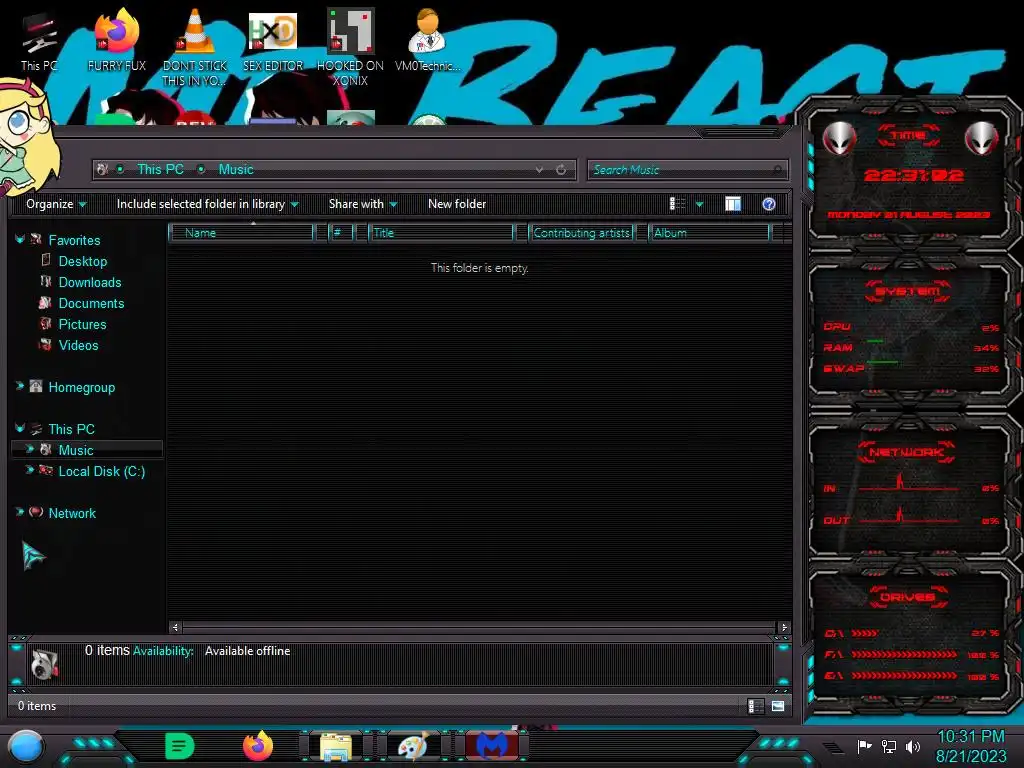Click the New folder button
Image resolution: width=1024 pixels, height=768 pixels.
coord(457,204)
